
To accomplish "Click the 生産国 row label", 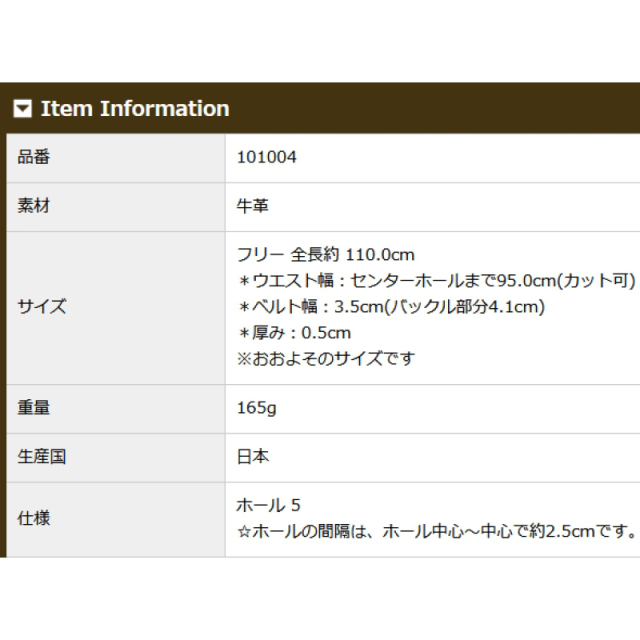I will tap(42, 456).
